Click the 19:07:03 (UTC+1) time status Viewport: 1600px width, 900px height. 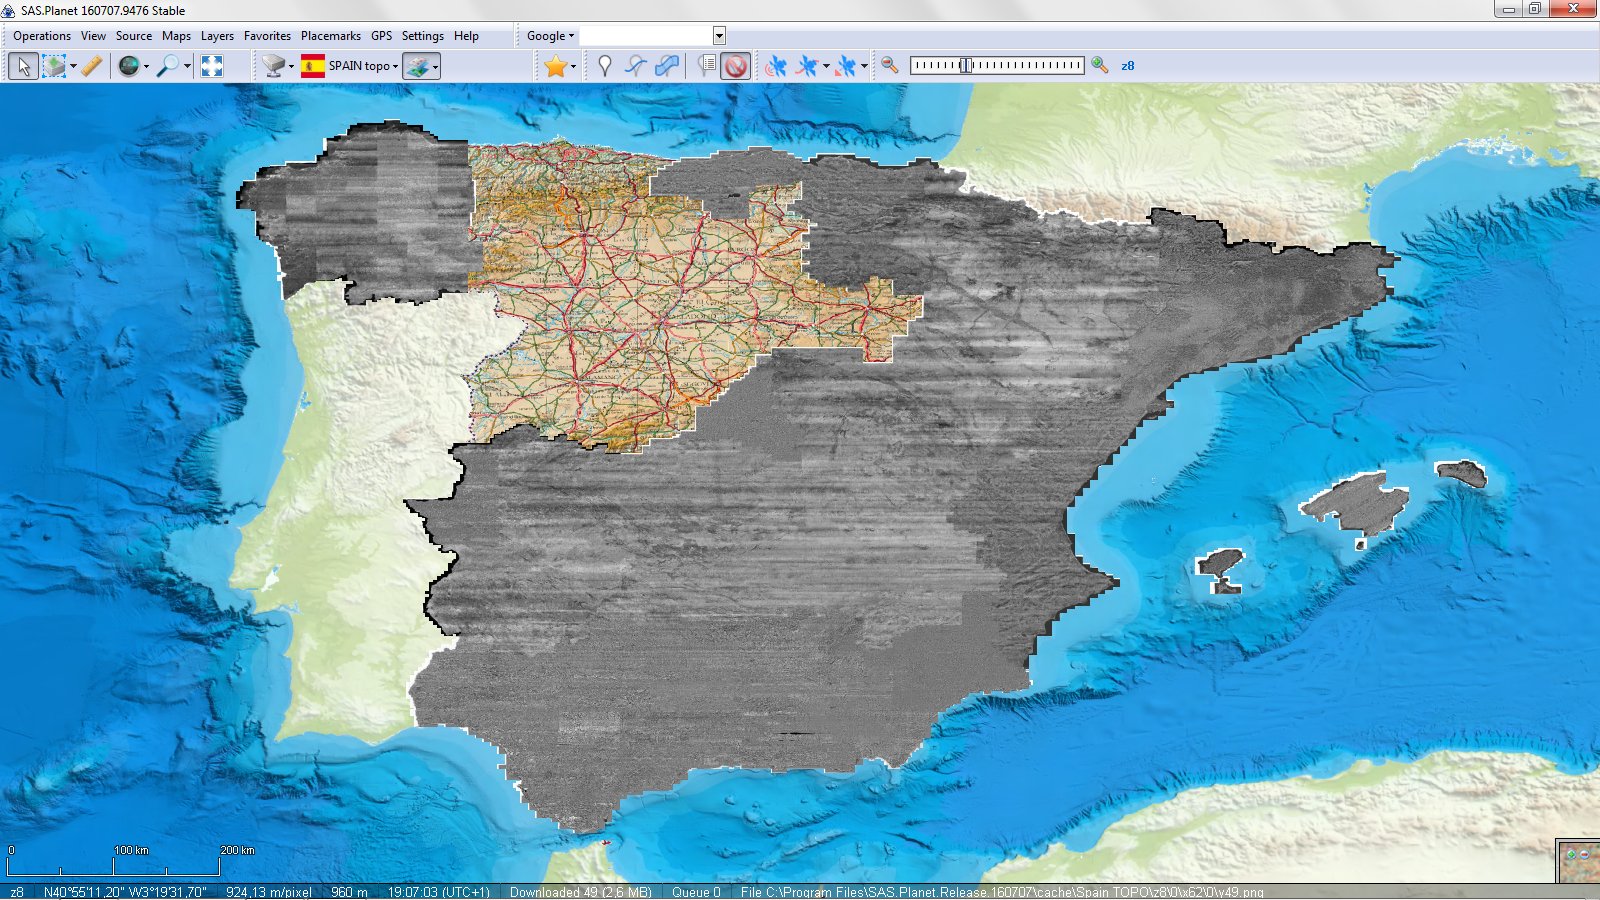click(439, 892)
